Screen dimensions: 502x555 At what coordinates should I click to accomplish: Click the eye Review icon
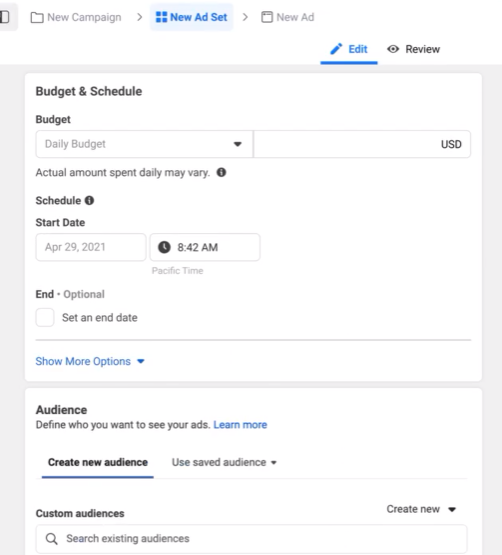click(x=393, y=49)
